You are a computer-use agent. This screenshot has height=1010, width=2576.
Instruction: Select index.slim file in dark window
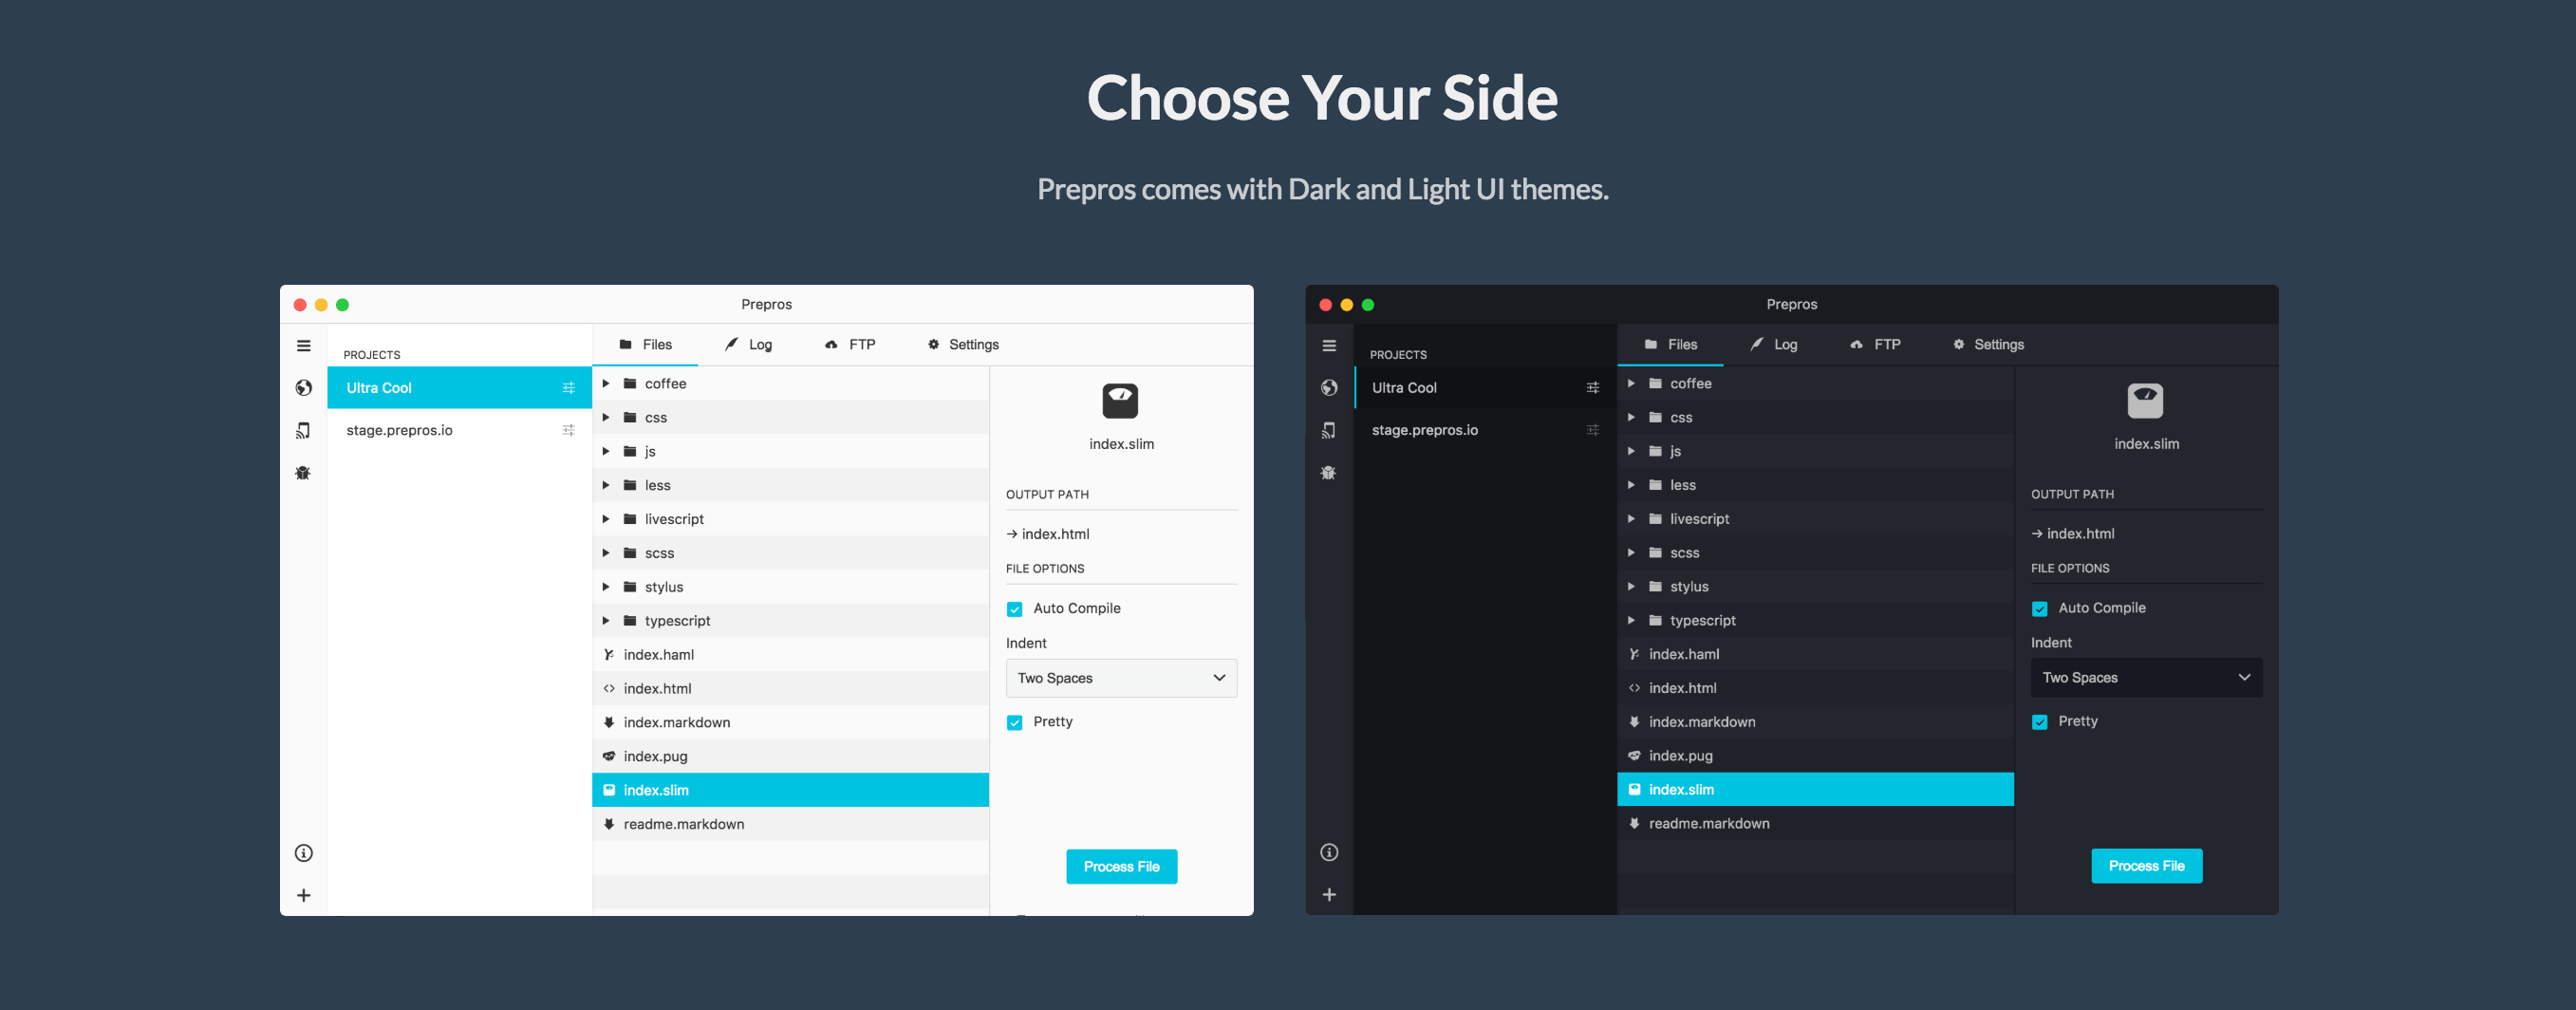[x=1815, y=790]
